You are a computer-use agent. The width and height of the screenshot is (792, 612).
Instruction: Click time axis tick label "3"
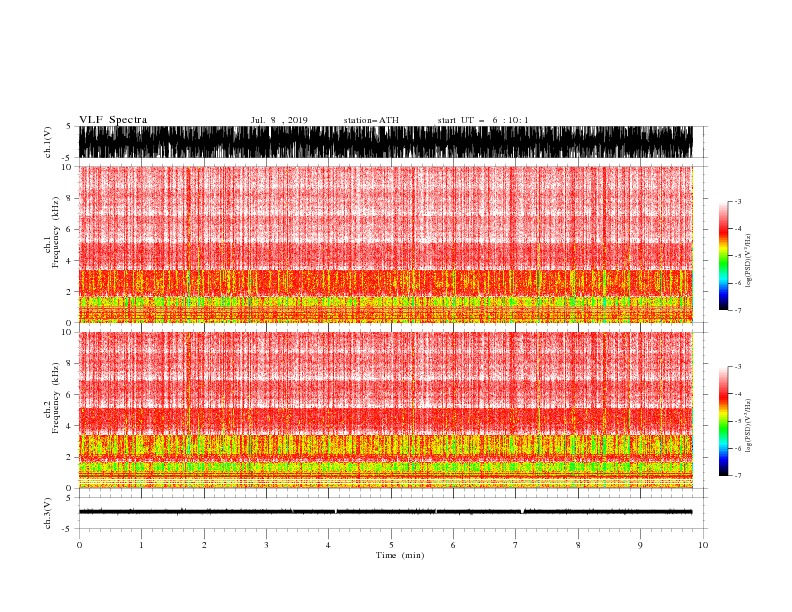pos(266,545)
